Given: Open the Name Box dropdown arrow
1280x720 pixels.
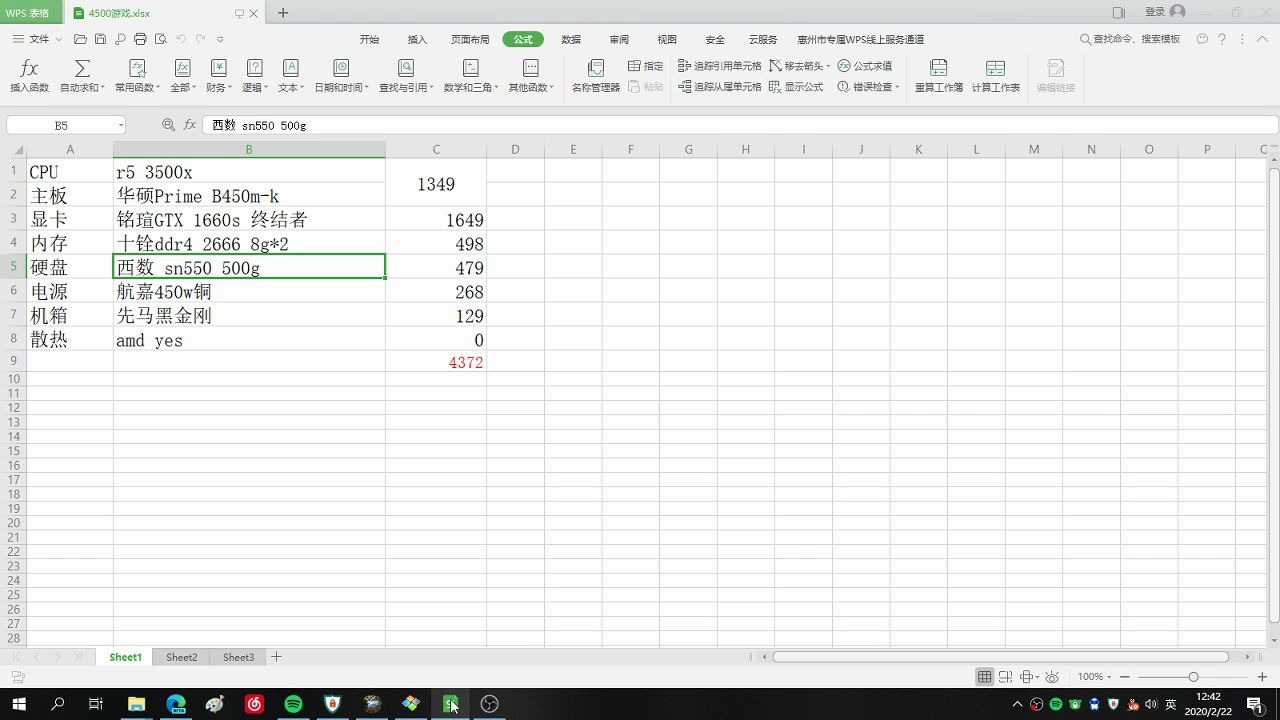Looking at the screenshot, I should click(121, 126).
